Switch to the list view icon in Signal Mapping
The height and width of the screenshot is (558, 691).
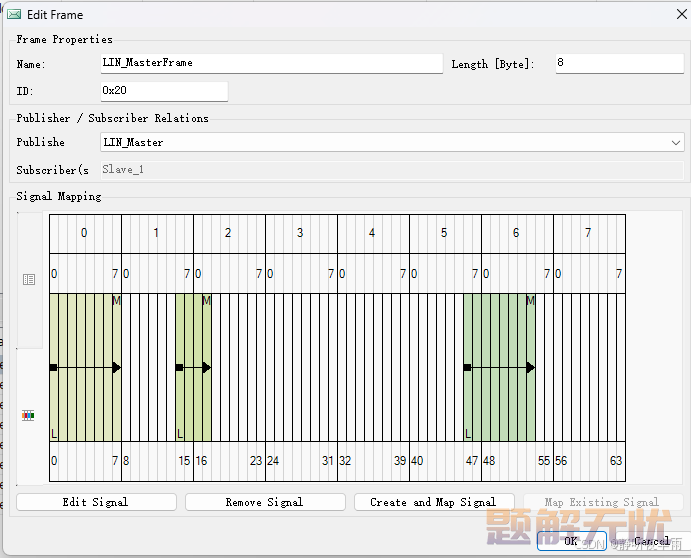(29, 279)
